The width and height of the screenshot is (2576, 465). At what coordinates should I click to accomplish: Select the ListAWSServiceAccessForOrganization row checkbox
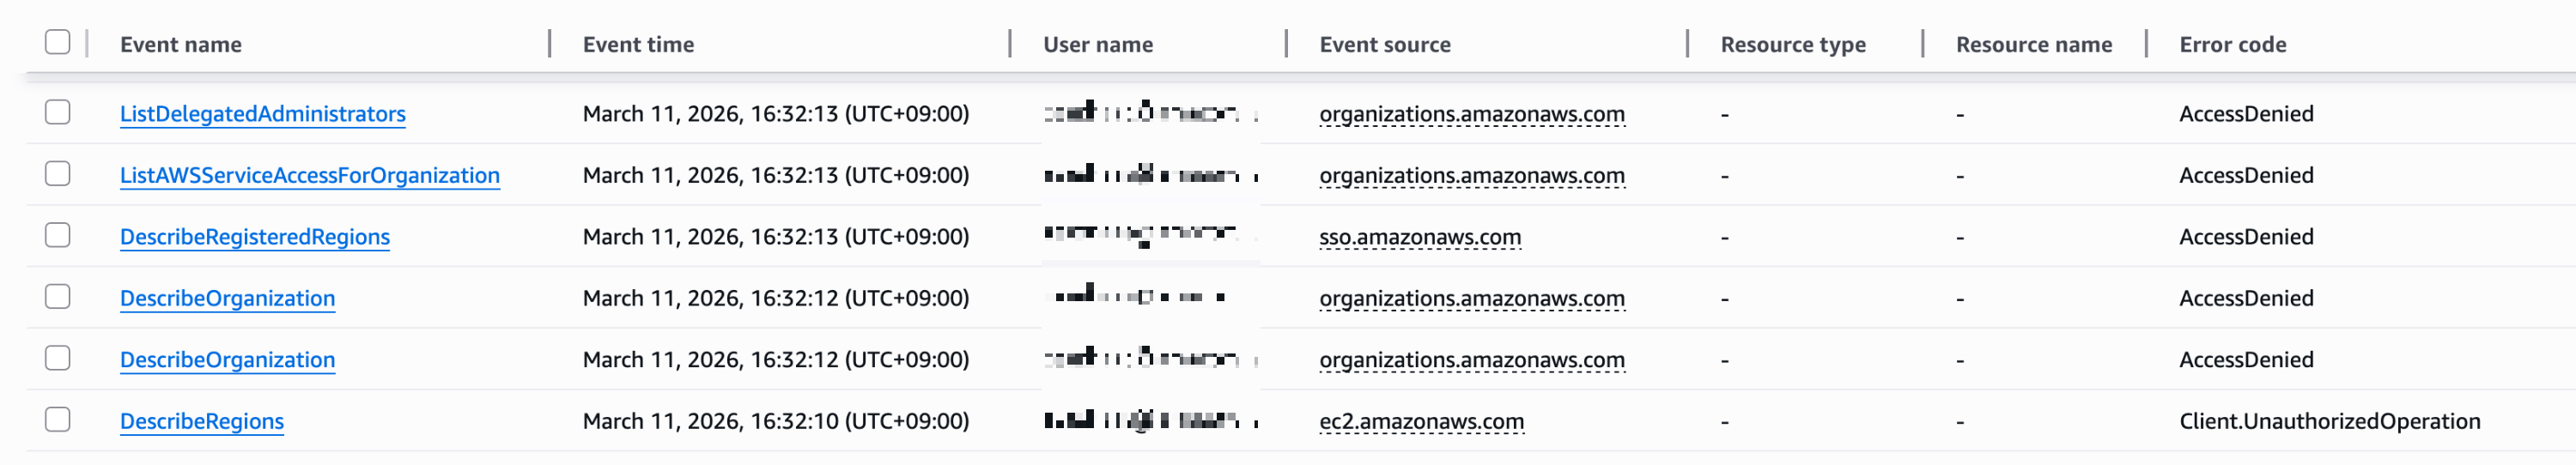pos(58,174)
